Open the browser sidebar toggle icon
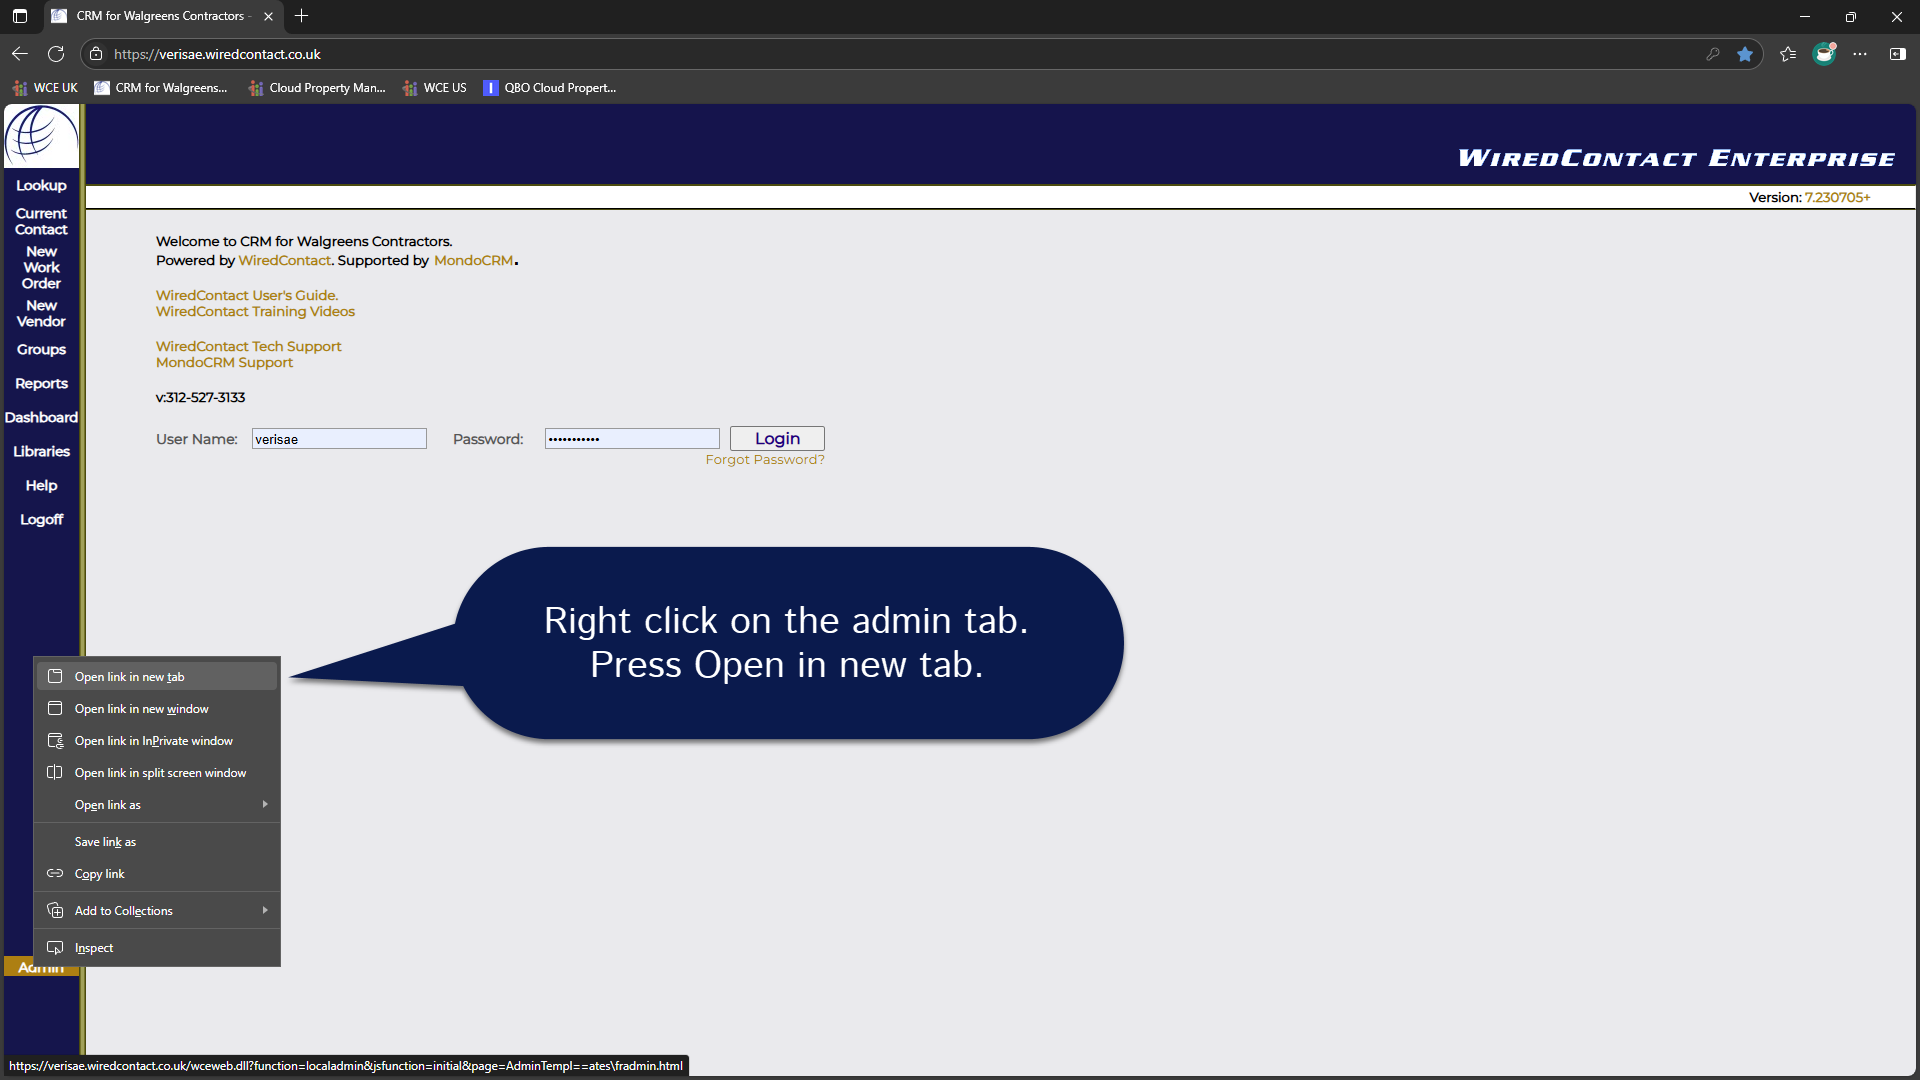 tap(1897, 54)
